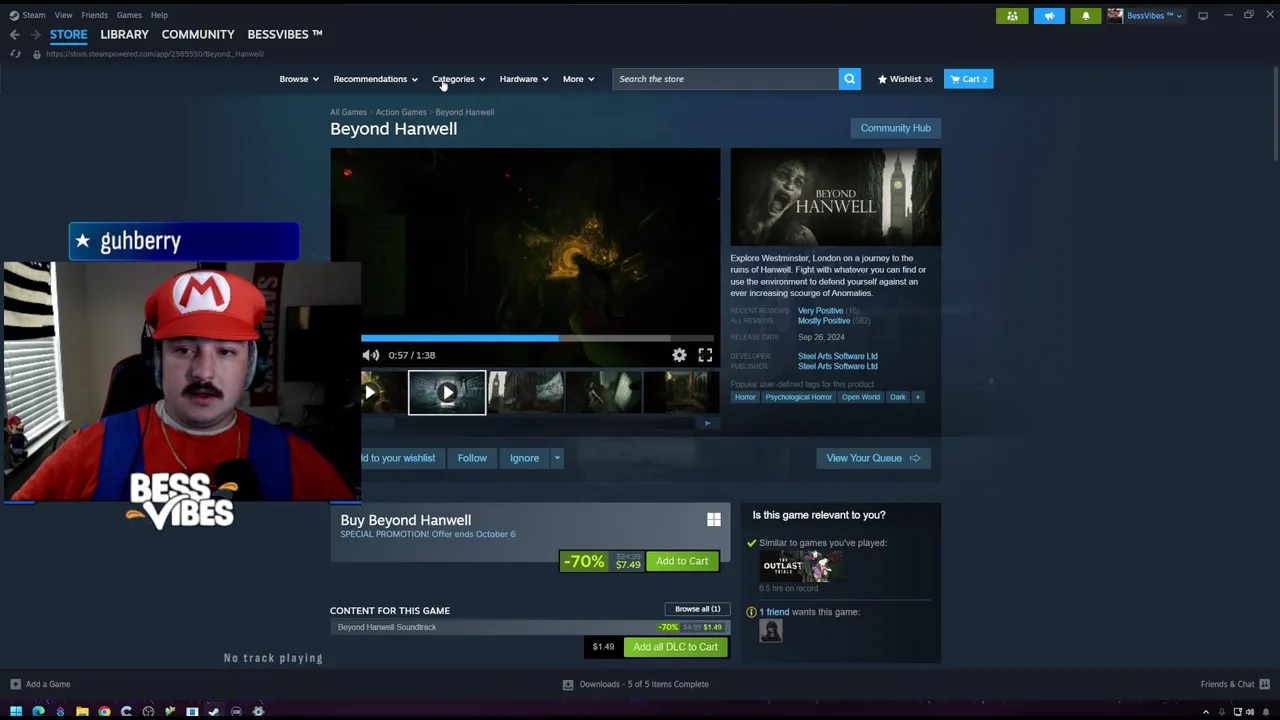1280x720 pixels.
Task: Open Steel Arts Software Ltd developer link
Action: tap(837, 356)
